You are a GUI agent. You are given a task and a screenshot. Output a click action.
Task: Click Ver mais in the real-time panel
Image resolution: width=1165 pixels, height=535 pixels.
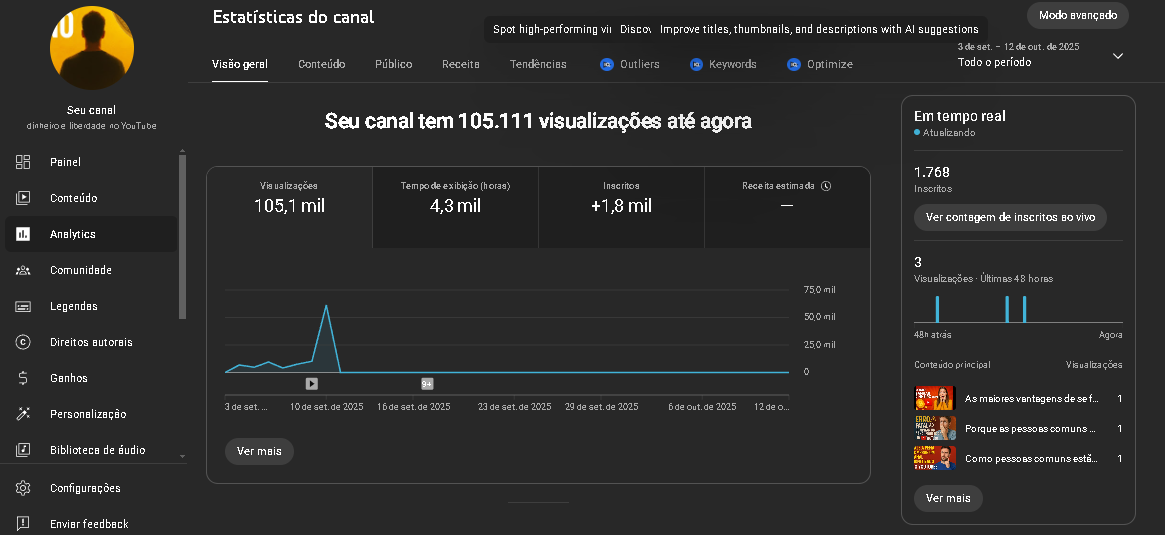(x=948, y=498)
